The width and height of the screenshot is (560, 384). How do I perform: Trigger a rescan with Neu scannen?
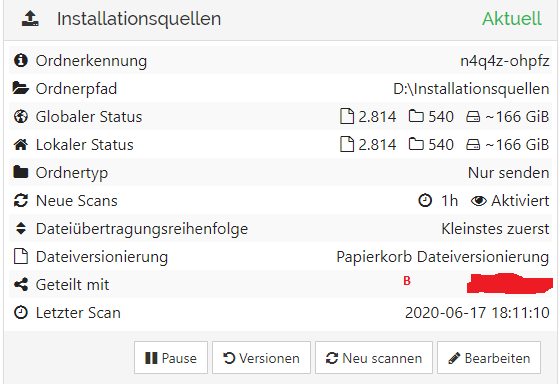[x=374, y=358]
